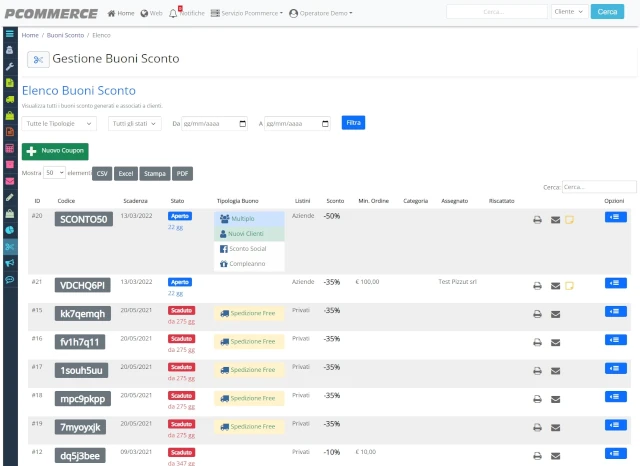Expand the Servizio Pcommerce menu

[x=247, y=13]
